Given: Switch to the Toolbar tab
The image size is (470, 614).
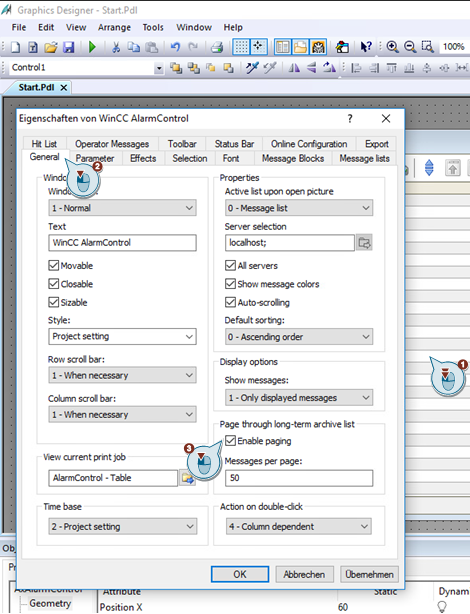Looking at the screenshot, I should pyautogui.click(x=182, y=144).
